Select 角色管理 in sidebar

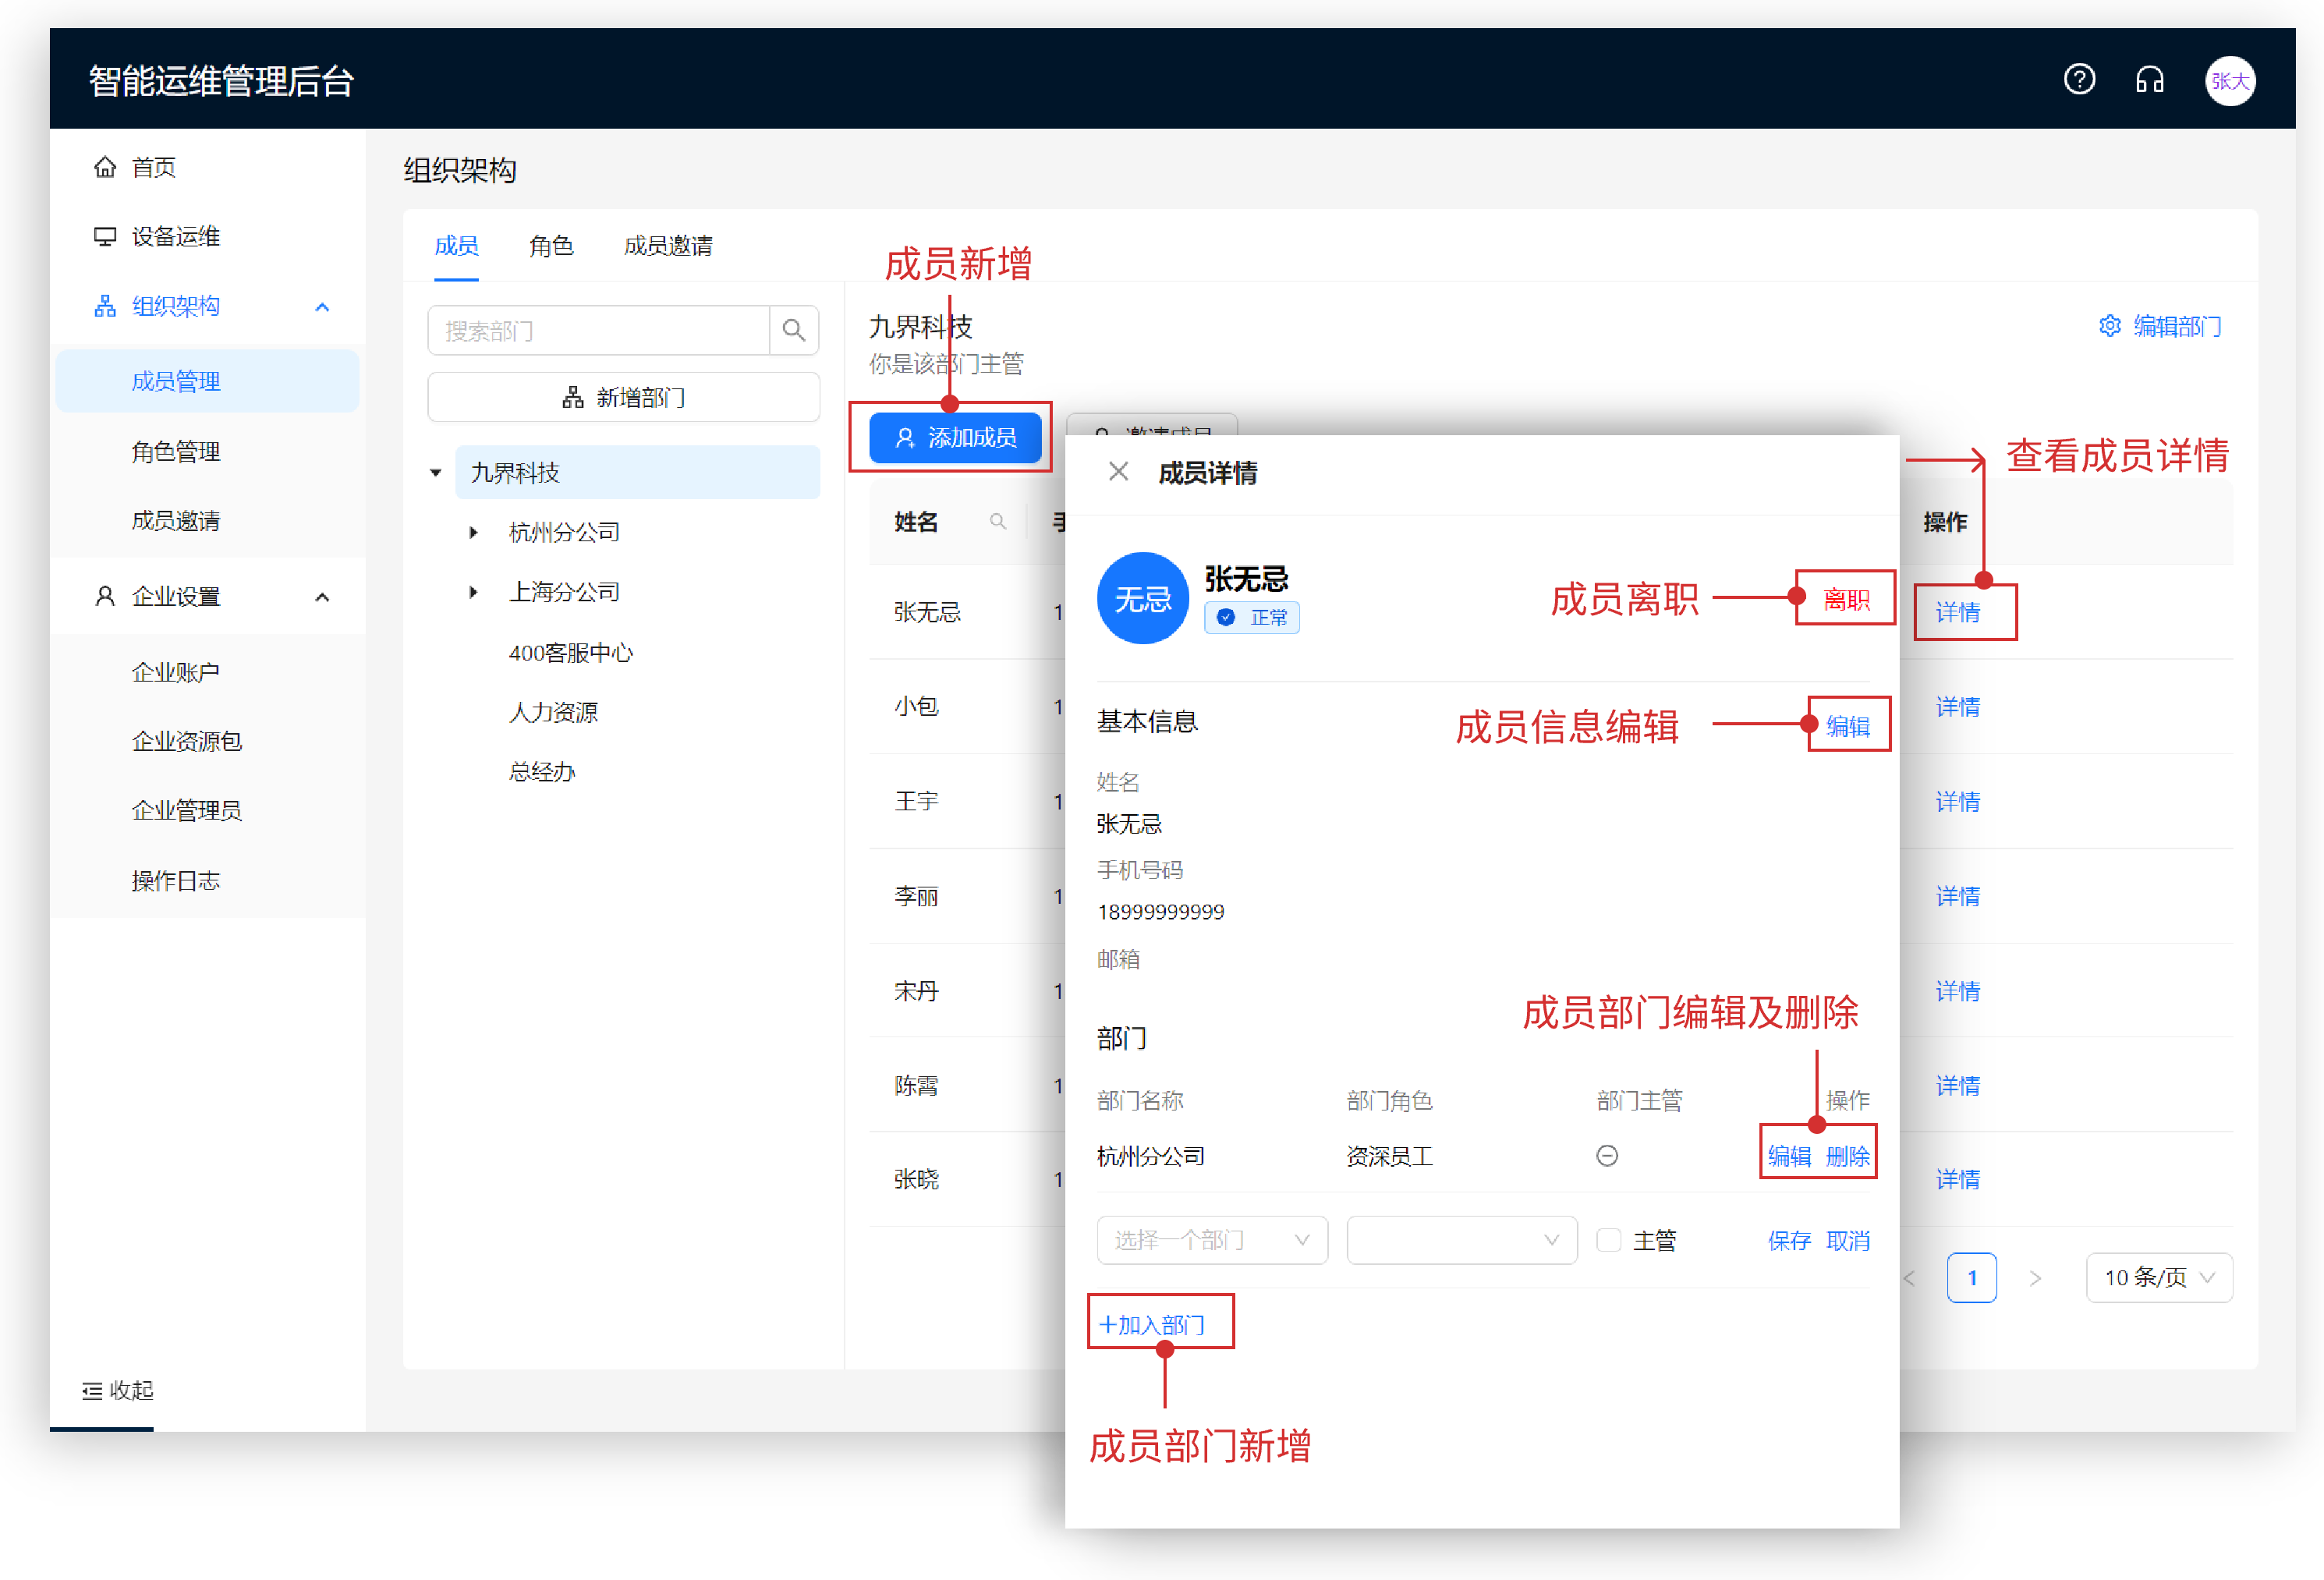tap(208, 451)
